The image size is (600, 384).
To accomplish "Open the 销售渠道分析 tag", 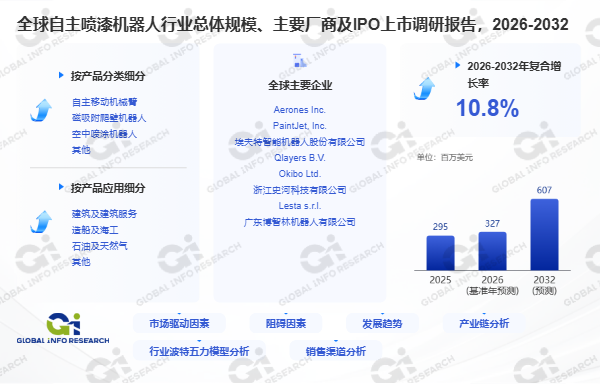I will click(336, 351).
